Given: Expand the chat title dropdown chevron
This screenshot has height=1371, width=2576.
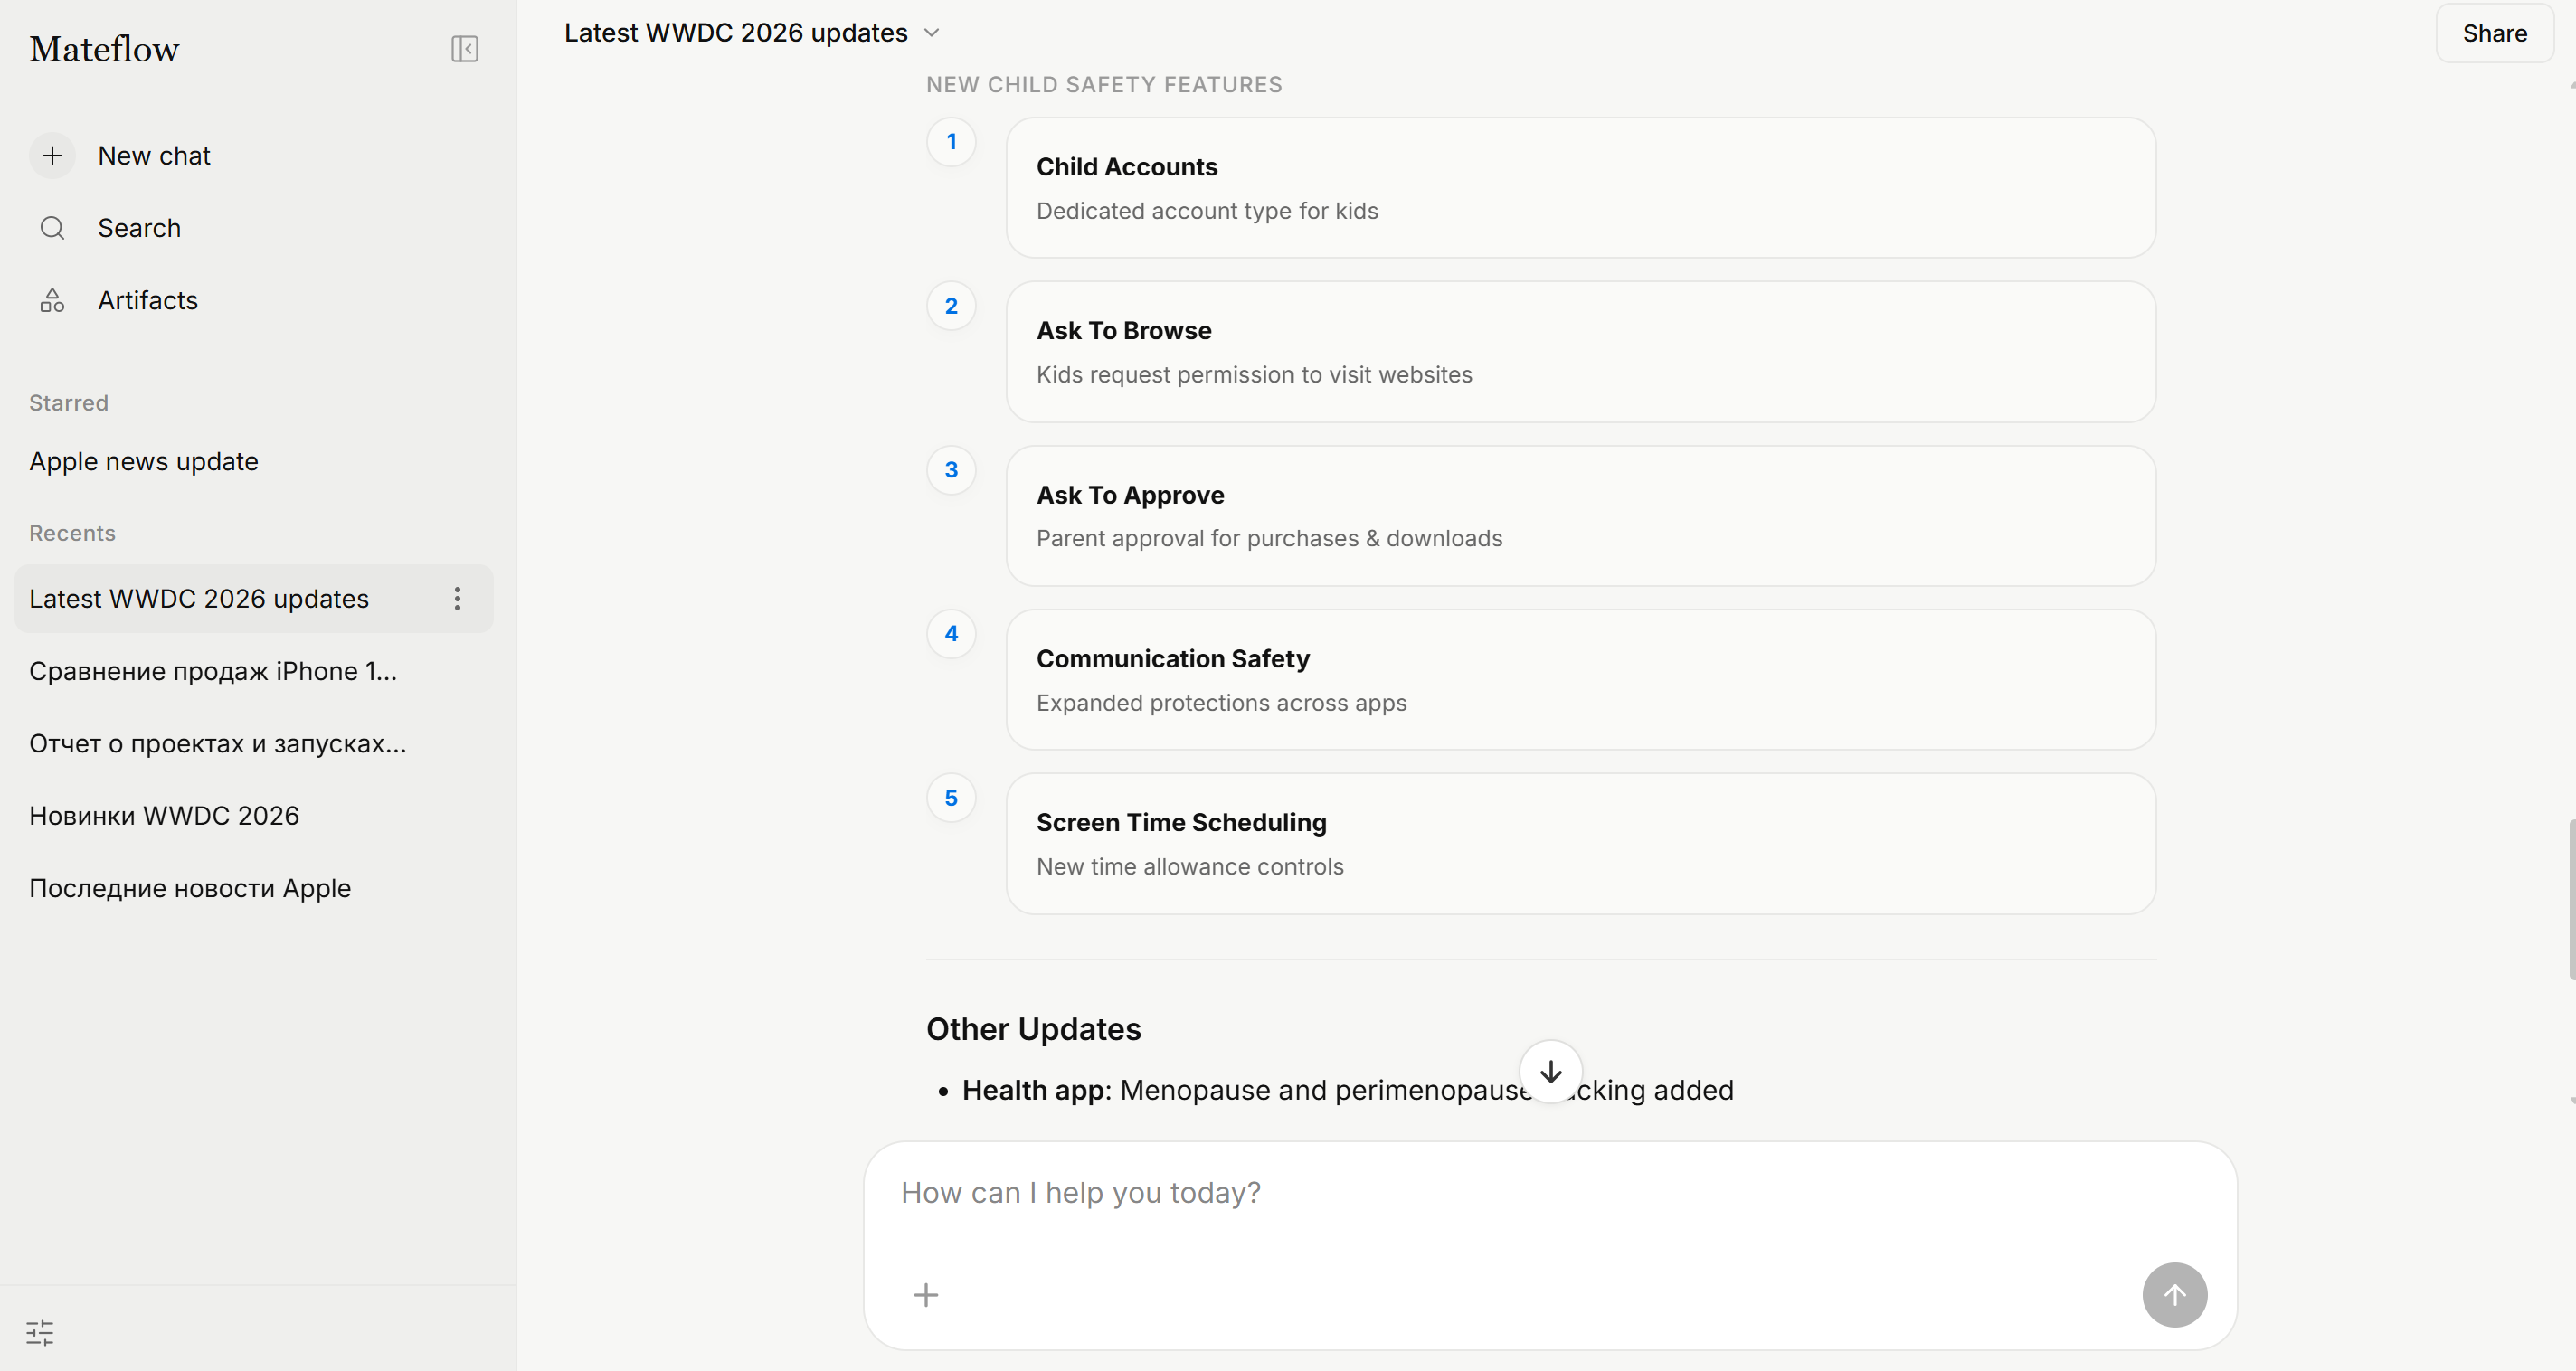Looking at the screenshot, I should (x=932, y=33).
